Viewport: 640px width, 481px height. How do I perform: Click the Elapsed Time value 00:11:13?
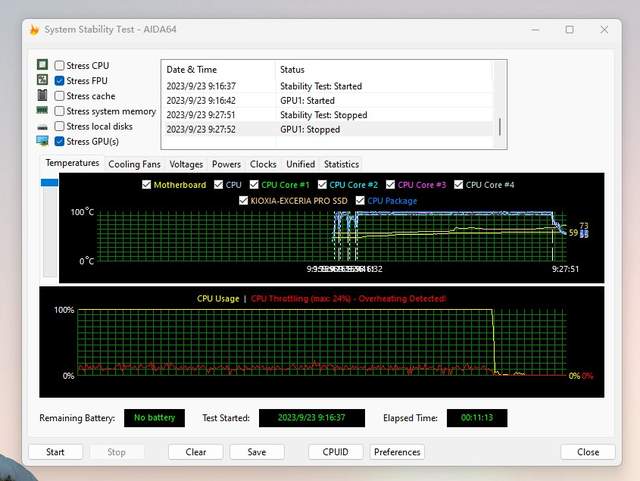477,418
